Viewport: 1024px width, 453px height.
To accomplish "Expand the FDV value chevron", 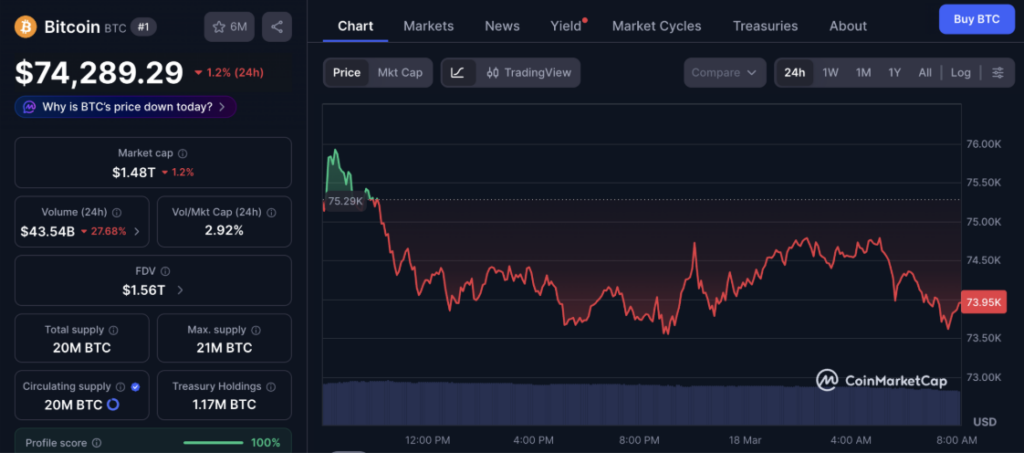I will [180, 290].
